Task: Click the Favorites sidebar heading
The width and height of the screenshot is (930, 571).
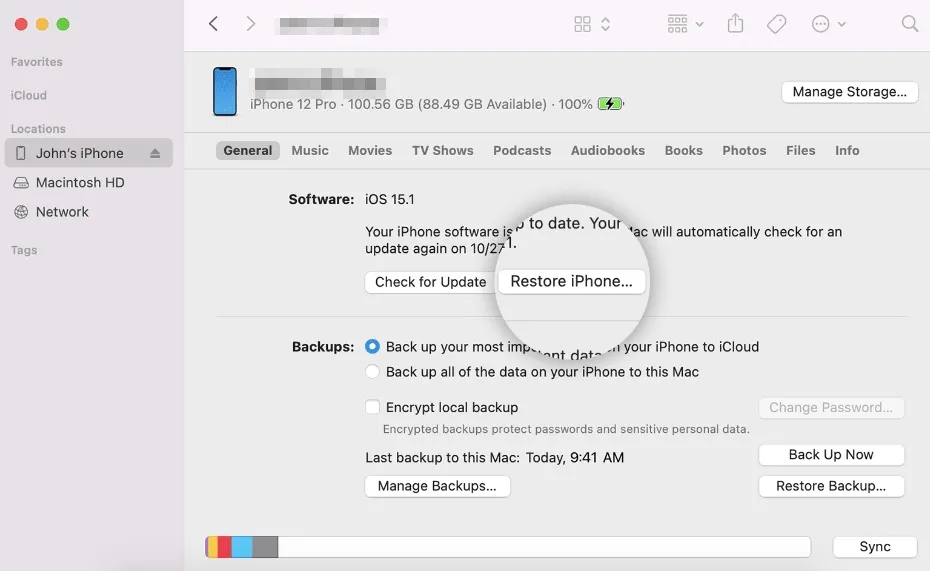Action: pyautogui.click(x=36, y=62)
